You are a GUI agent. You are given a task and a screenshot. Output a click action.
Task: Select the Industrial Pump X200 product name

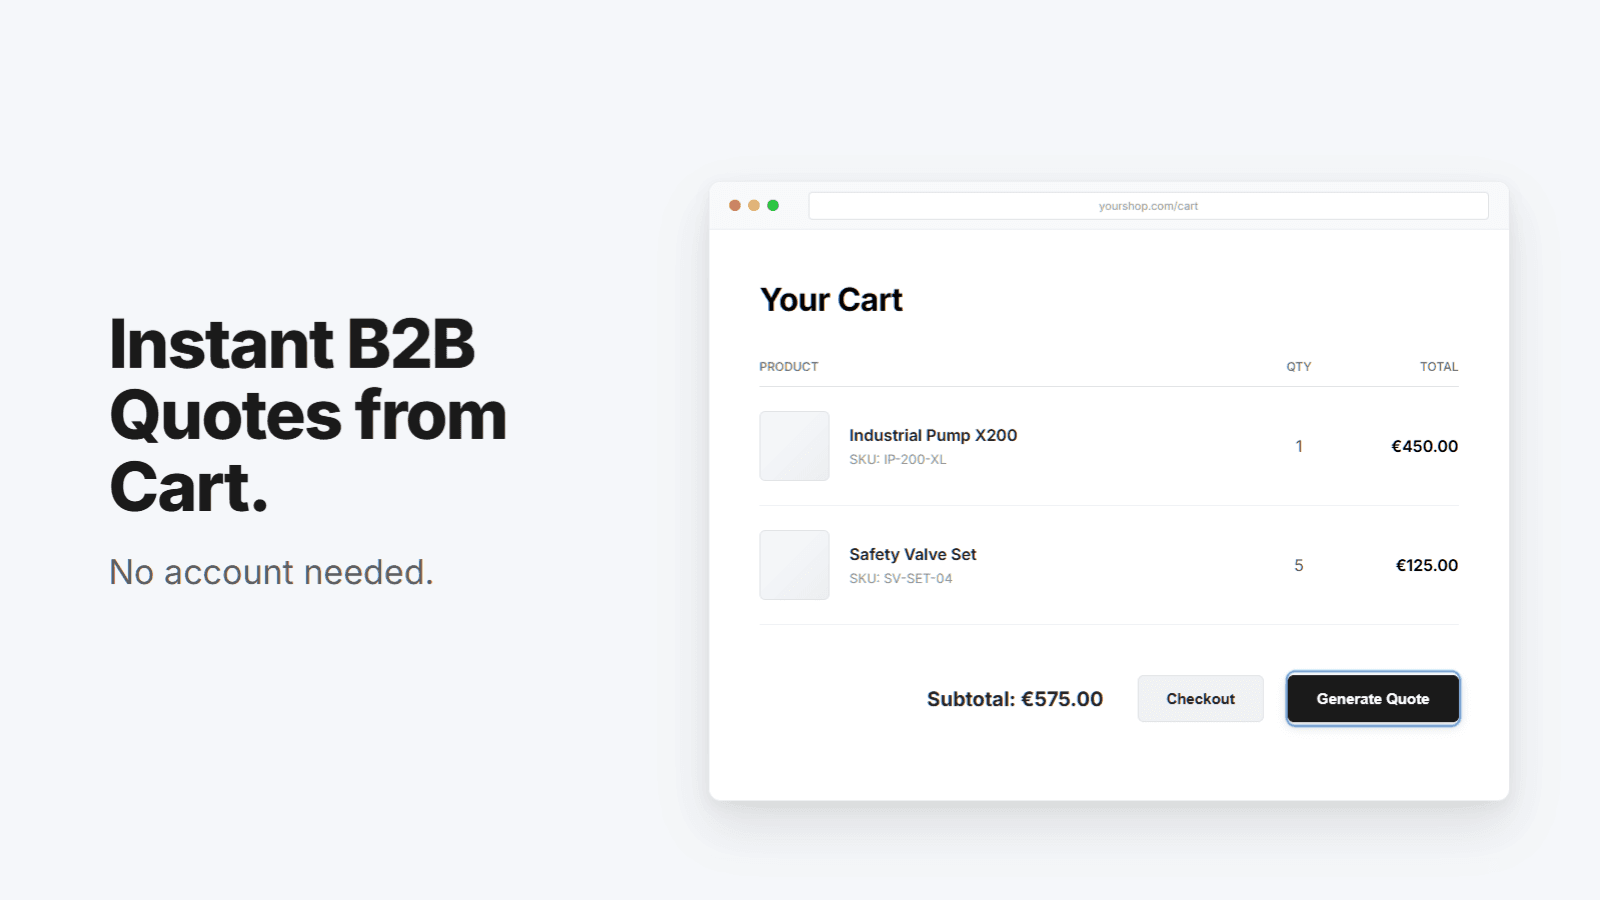[x=932, y=435]
